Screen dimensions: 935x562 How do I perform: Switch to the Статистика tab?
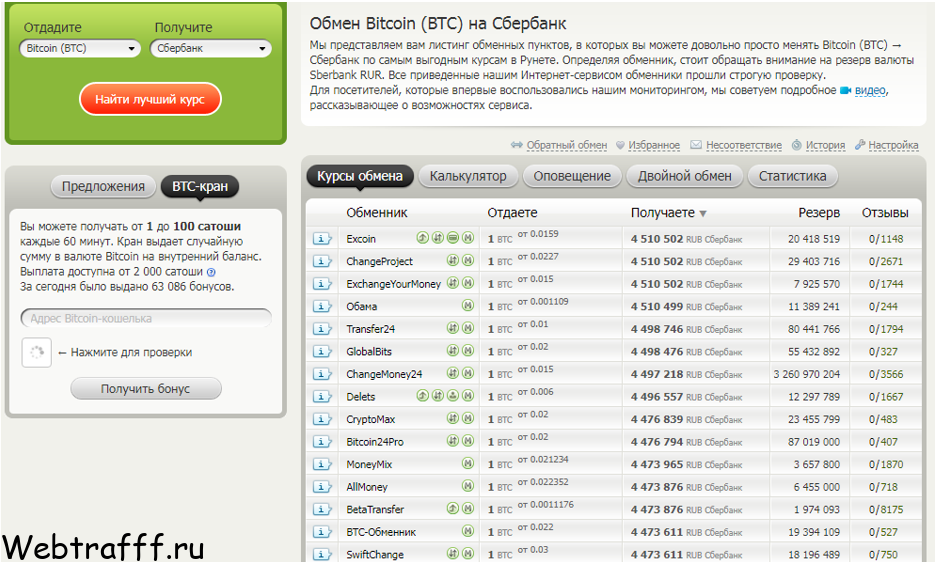[792, 176]
